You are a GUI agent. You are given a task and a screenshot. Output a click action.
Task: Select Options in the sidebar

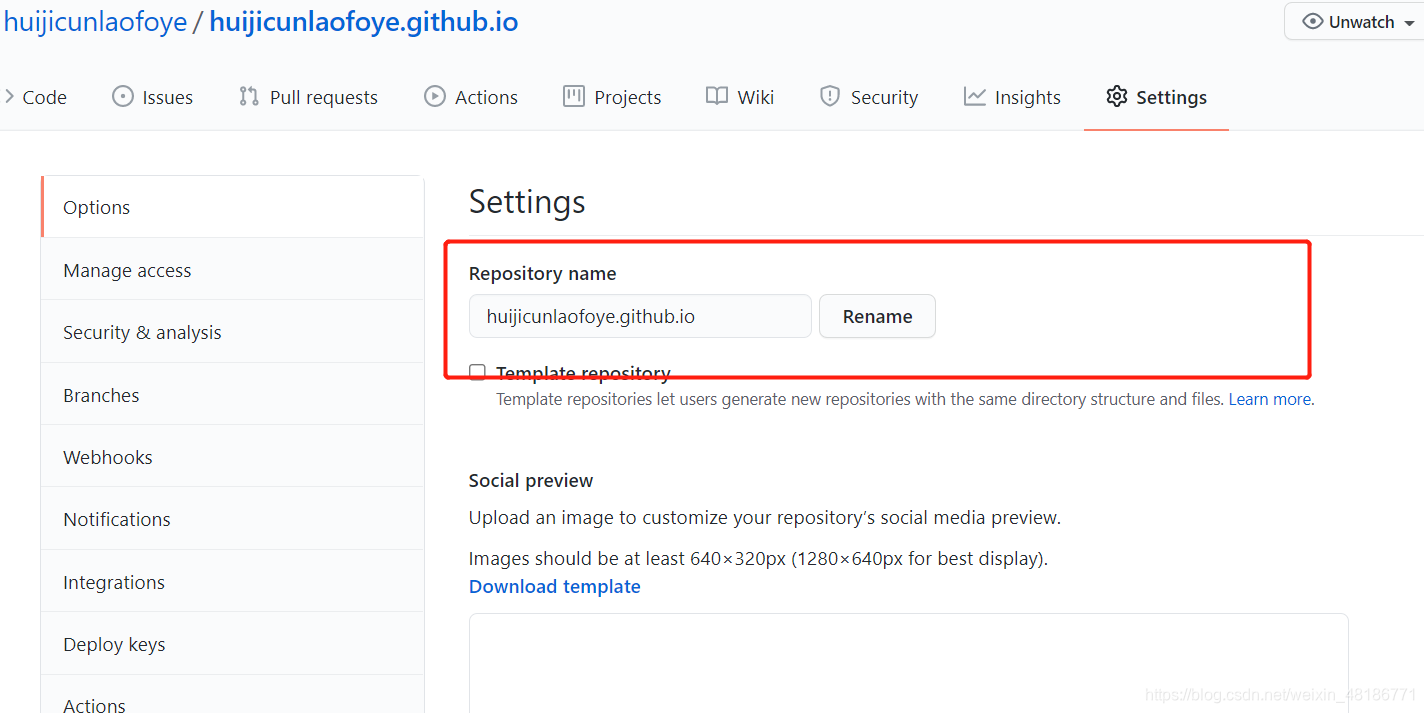click(232, 207)
